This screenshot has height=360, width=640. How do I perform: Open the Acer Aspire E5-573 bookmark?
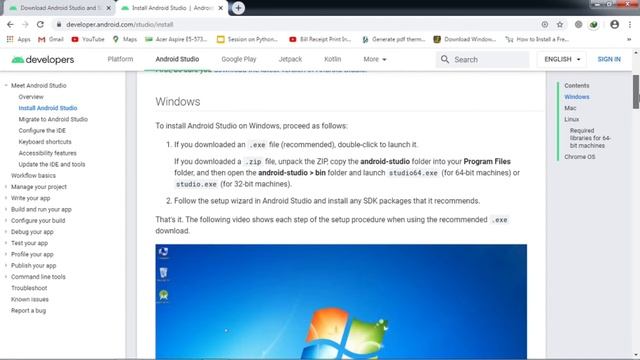tap(176, 39)
